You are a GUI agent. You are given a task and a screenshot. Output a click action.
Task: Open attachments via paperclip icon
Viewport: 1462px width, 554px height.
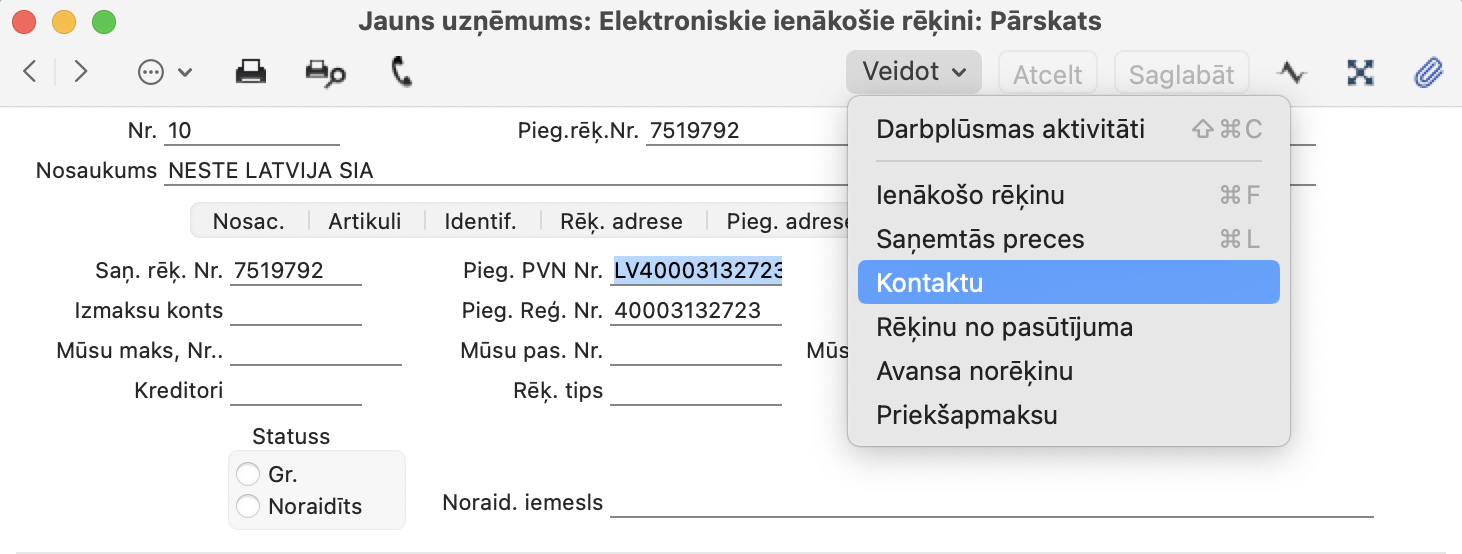(x=1429, y=72)
